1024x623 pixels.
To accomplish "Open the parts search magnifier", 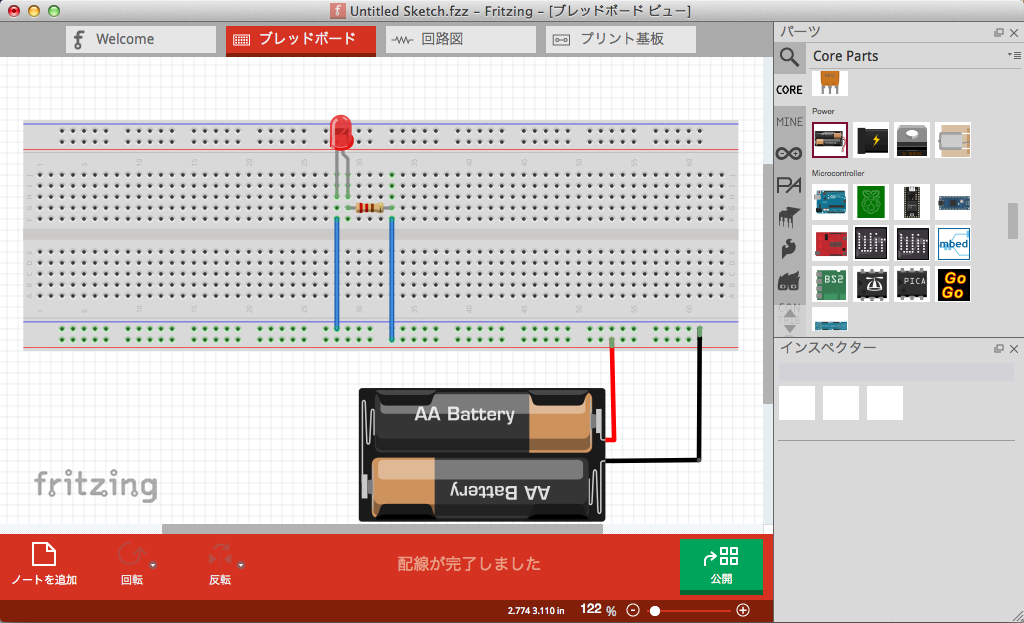I will point(790,57).
